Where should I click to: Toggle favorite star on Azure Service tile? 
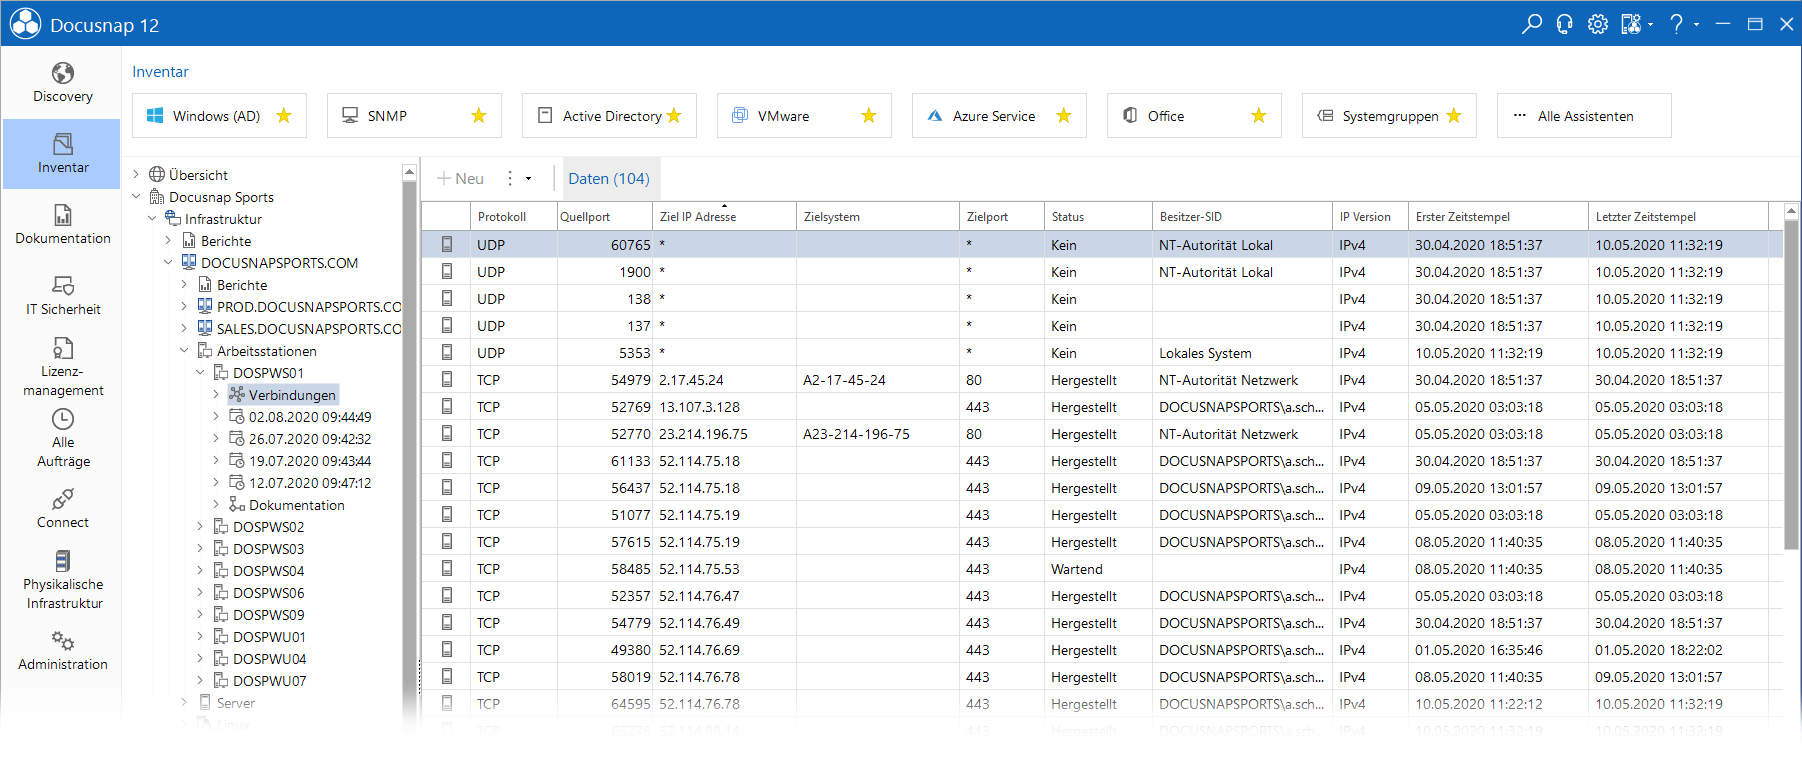(x=1064, y=116)
